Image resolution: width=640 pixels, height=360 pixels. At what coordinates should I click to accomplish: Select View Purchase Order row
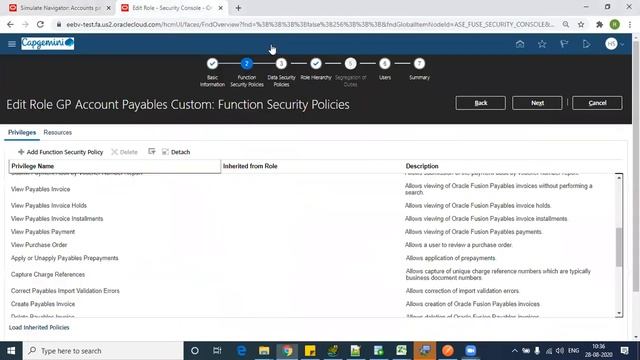(312, 245)
